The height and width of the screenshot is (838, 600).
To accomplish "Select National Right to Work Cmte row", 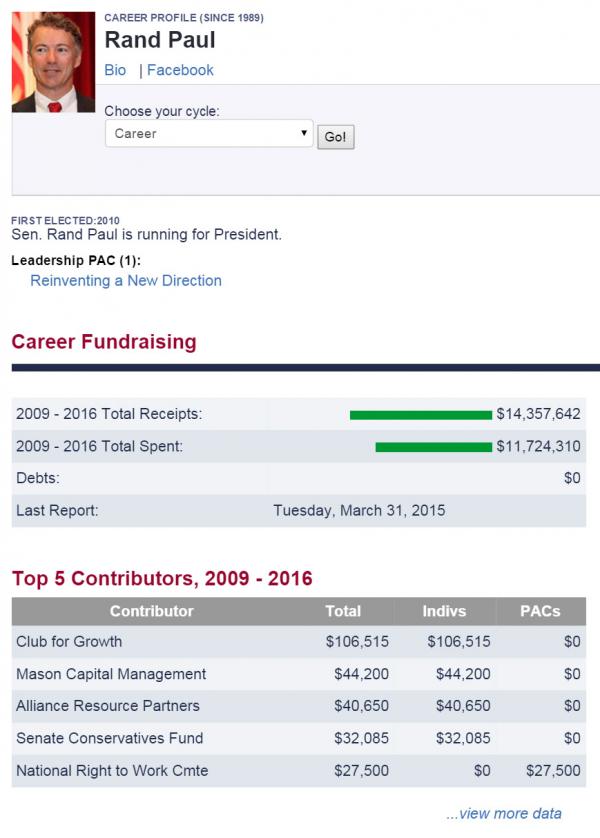I will [x=299, y=771].
